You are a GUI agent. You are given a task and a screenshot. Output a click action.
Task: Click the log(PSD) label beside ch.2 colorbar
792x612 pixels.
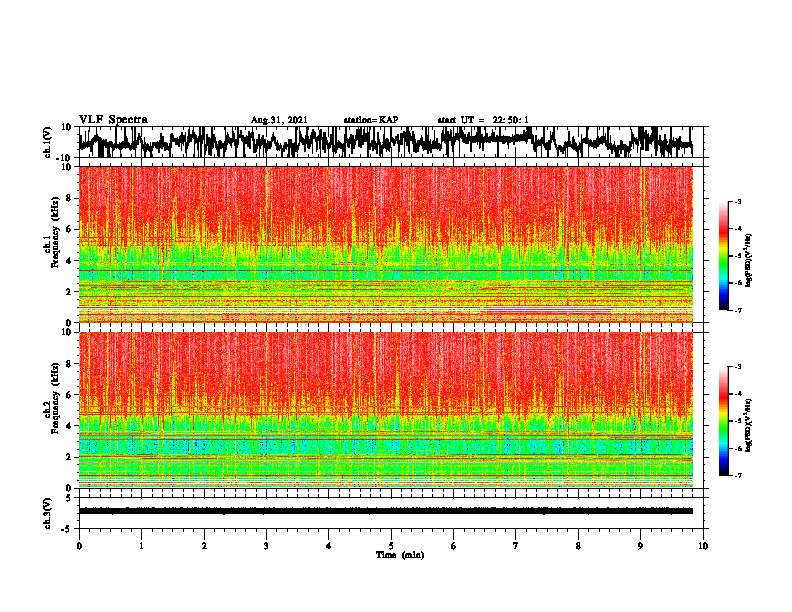click(x=749, y=425)
